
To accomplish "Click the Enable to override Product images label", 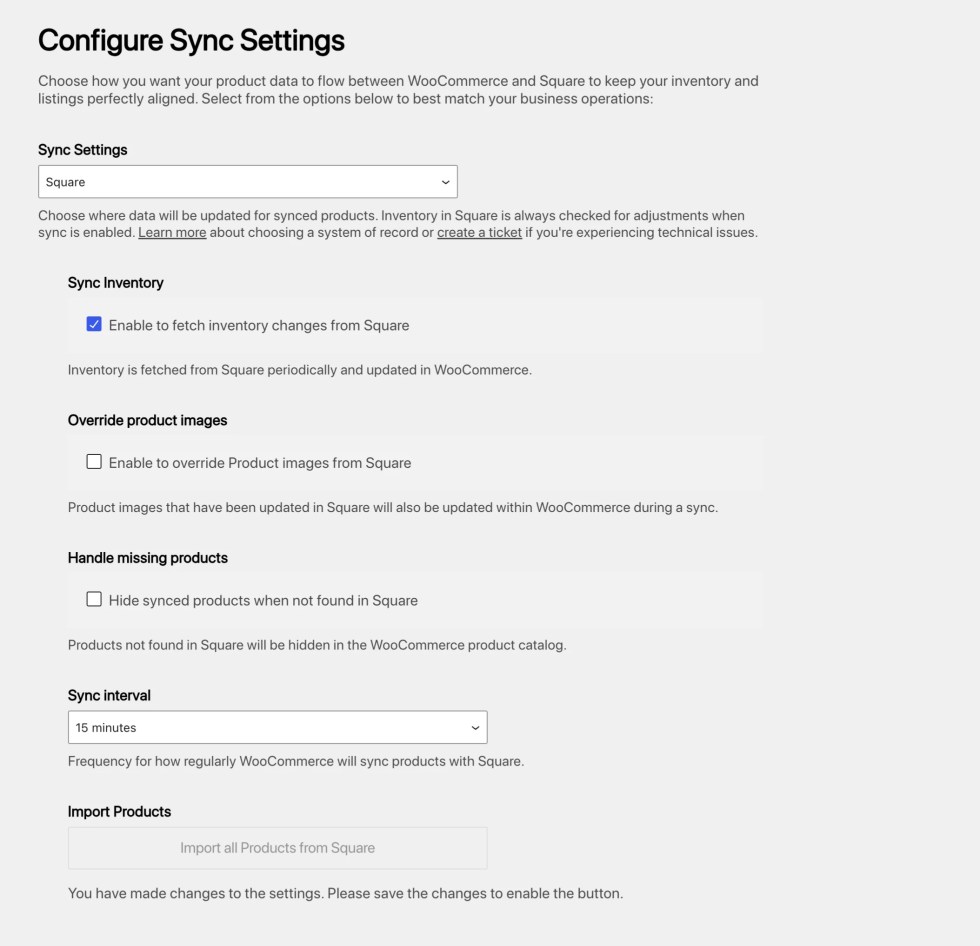I will 260,463.
